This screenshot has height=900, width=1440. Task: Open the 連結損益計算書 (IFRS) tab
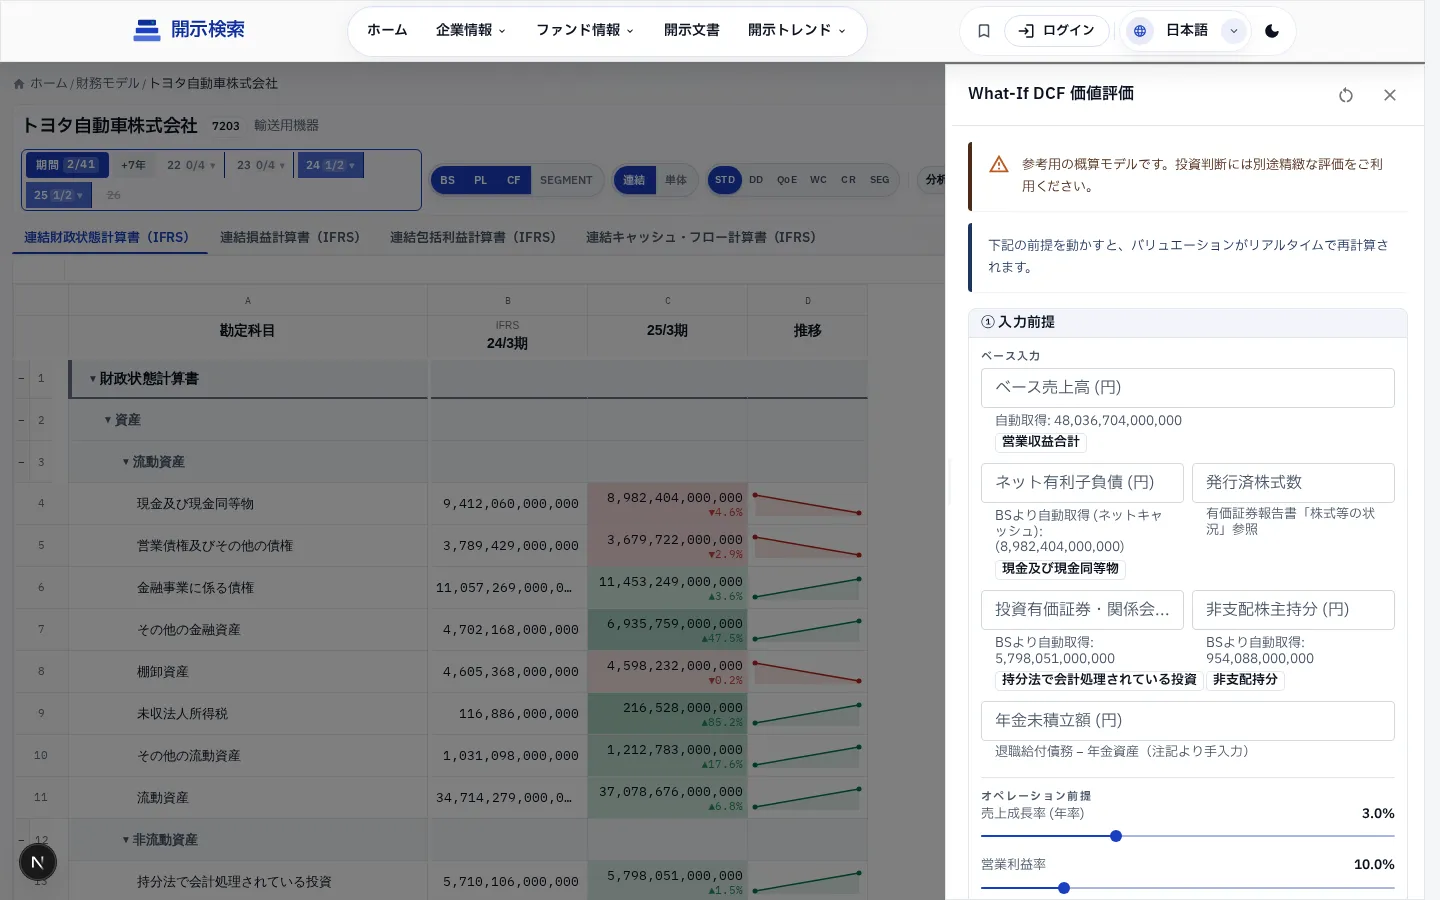pos(290,237)
